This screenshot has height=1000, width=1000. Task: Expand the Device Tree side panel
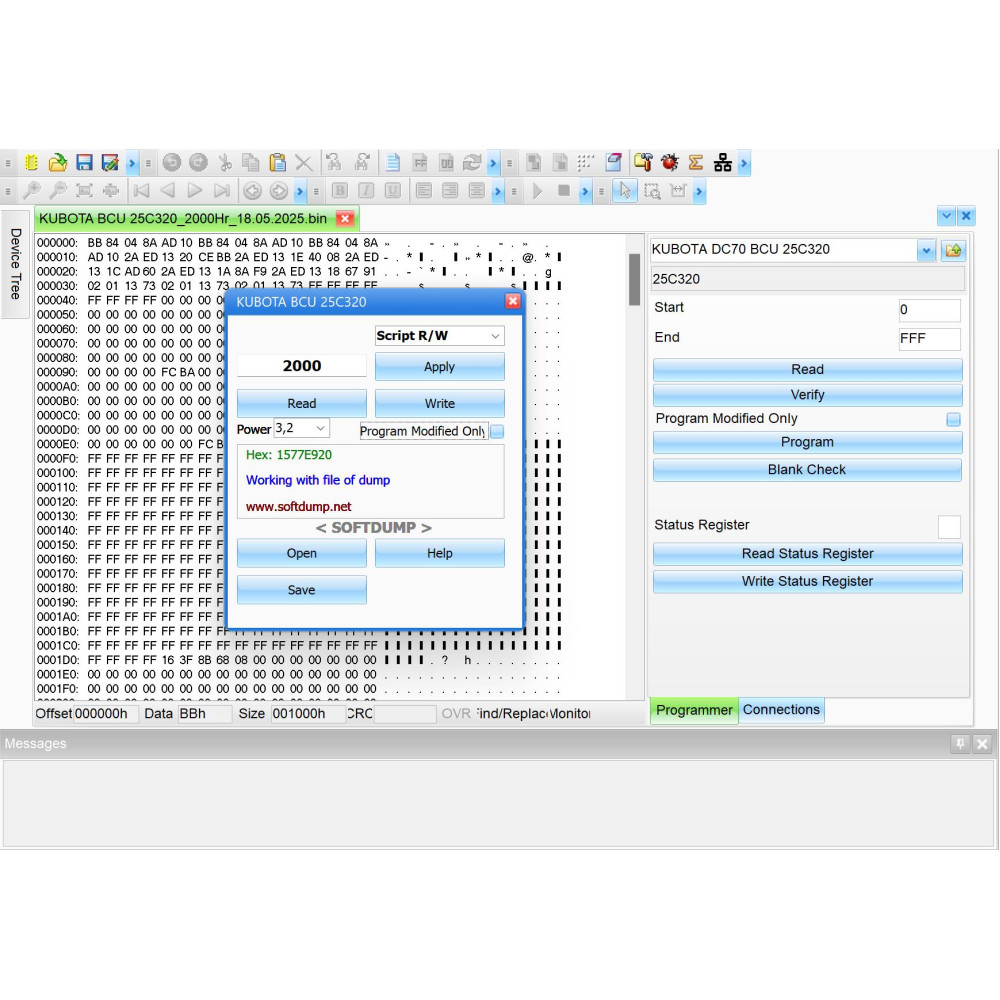[x=15, y=263]
